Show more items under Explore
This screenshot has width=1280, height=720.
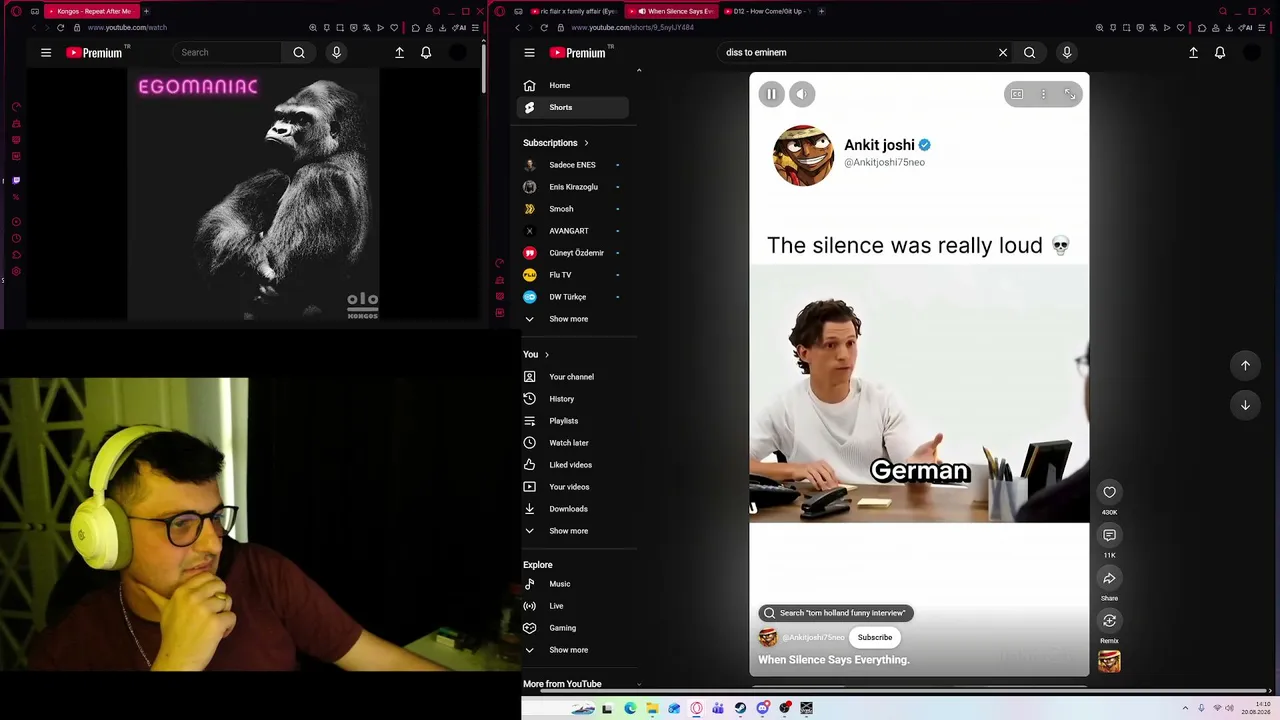574,650
